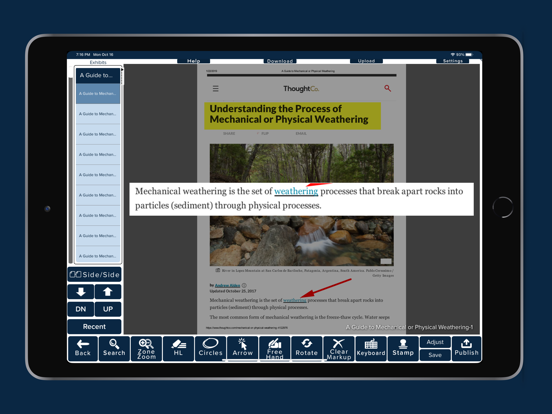The image size is (552, 414).
Task: Click the battery indicator in status bar
Action: 469,55
